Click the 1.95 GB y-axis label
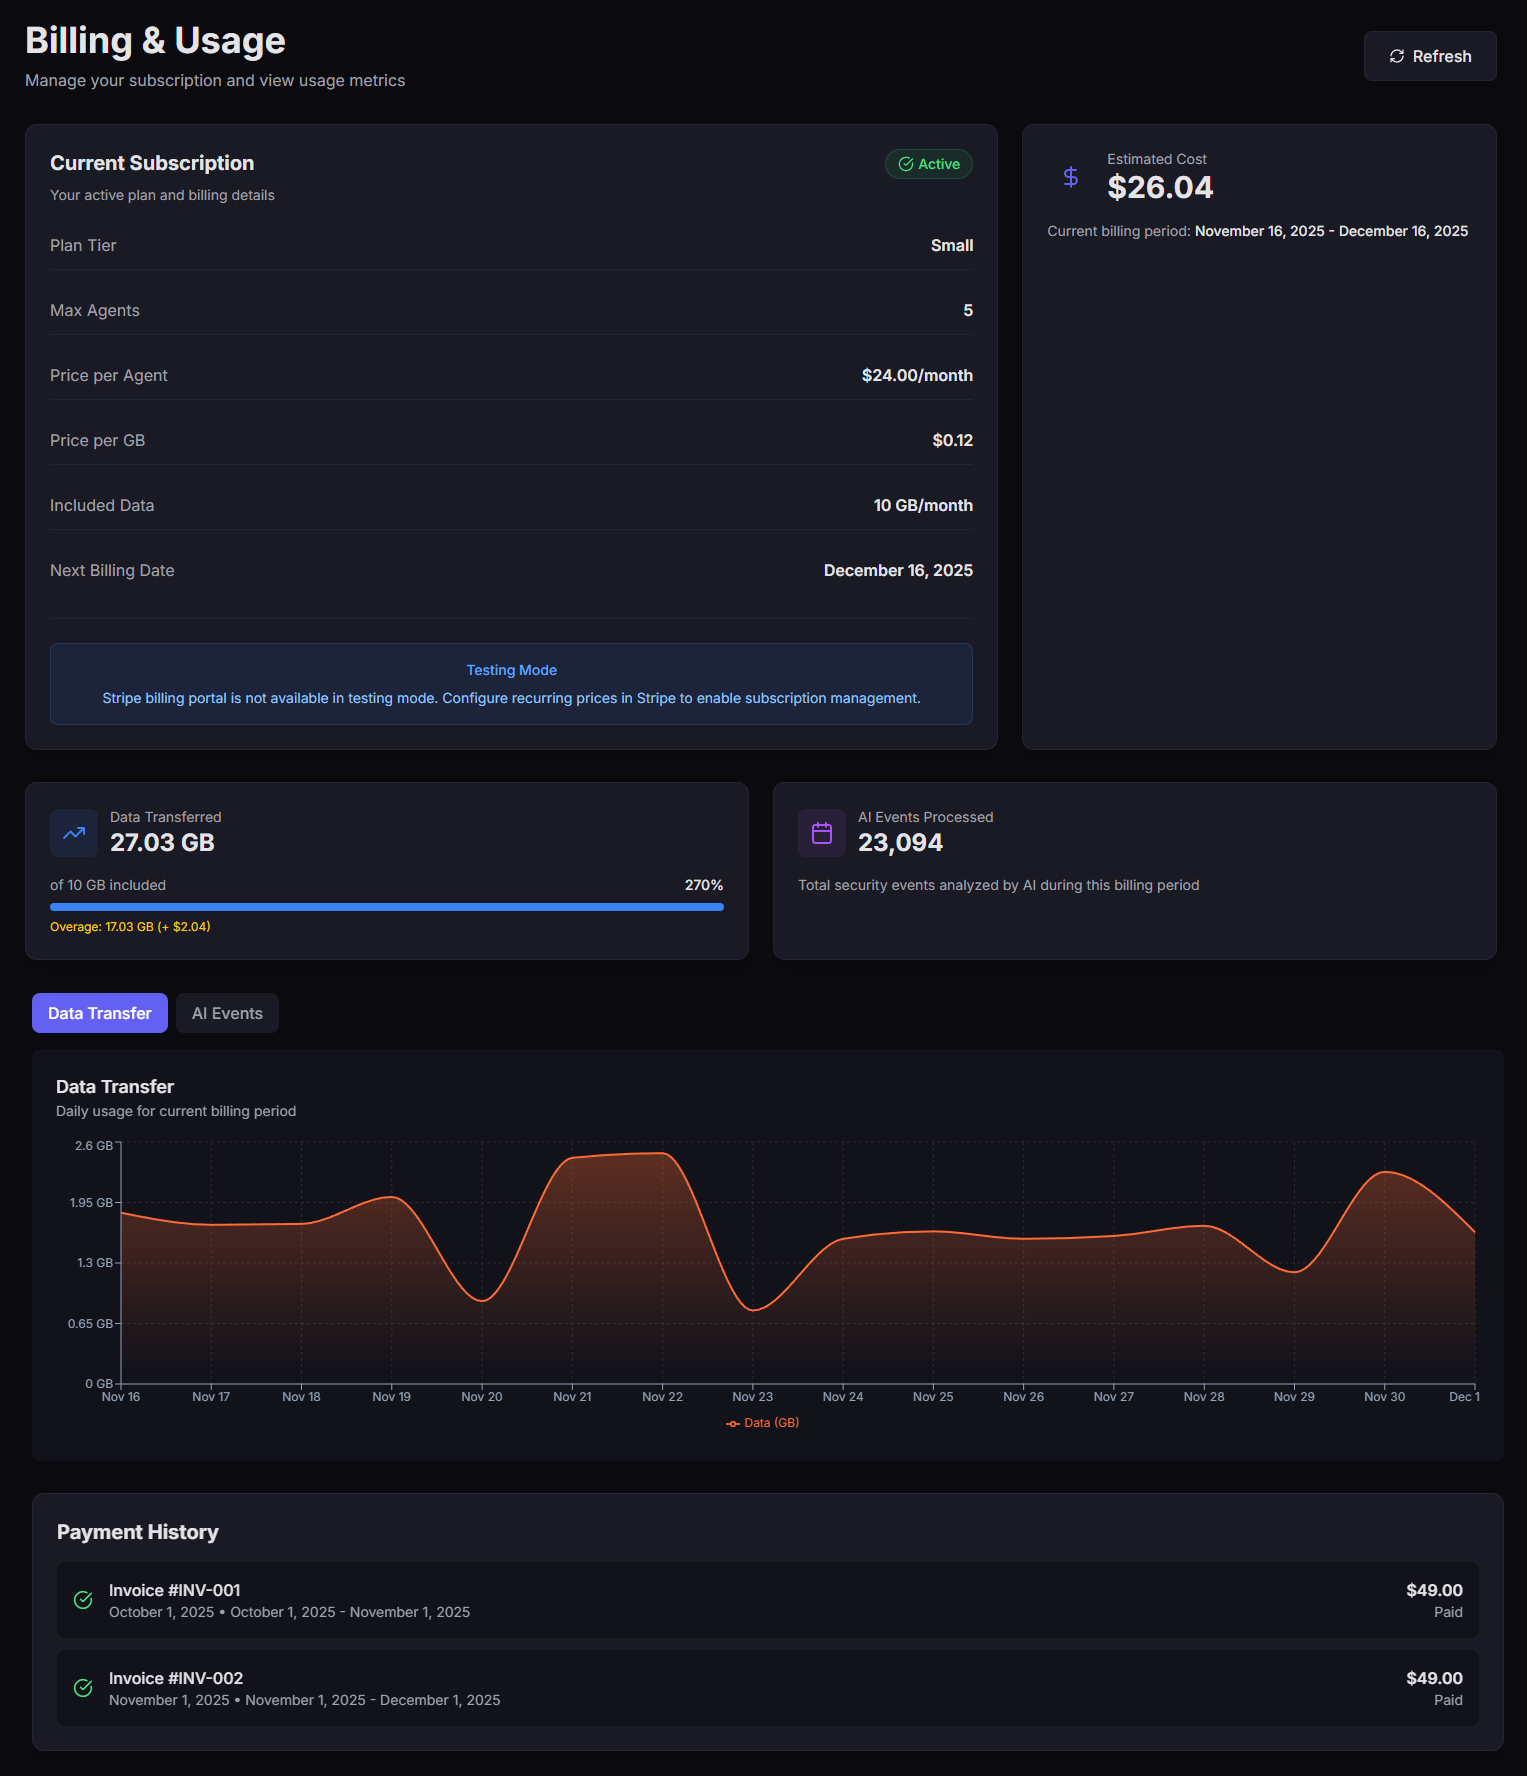Viewport: 1527px width, 1776px height. tap(91, 1203)
